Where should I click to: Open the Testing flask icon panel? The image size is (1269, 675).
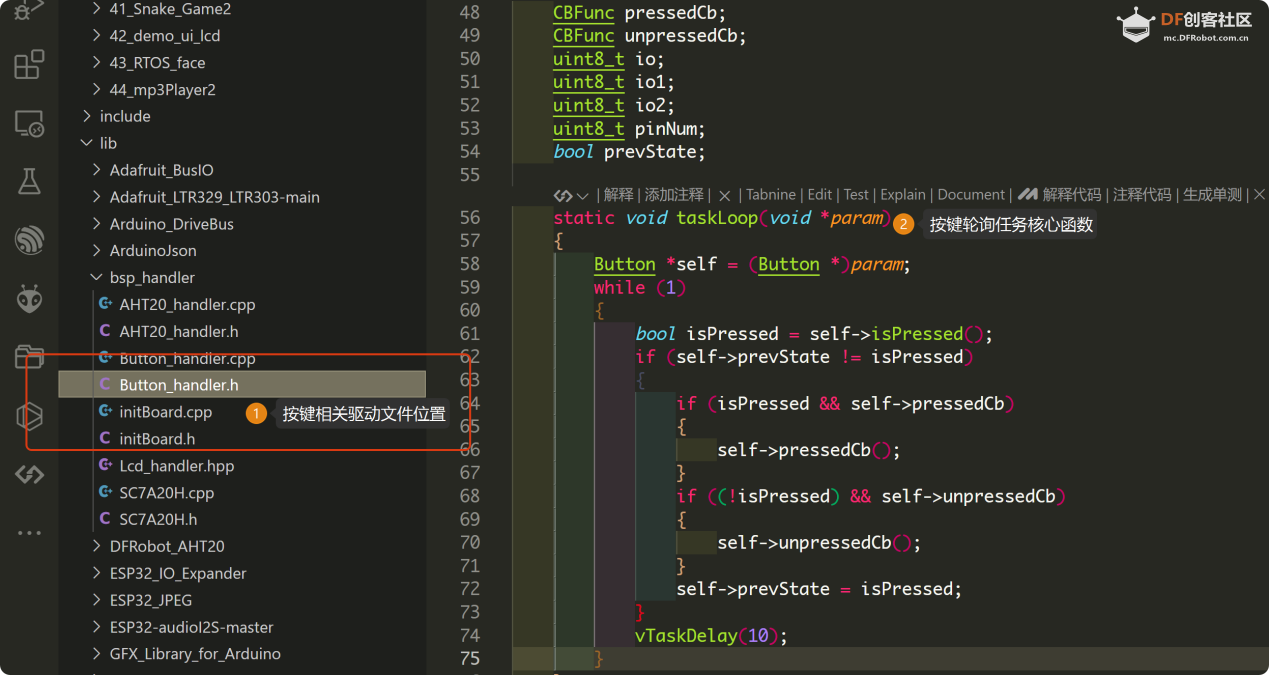point(29,182)
